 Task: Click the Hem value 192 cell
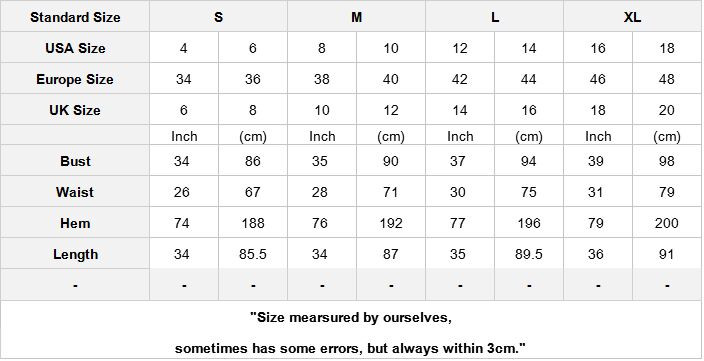point(391,223)
